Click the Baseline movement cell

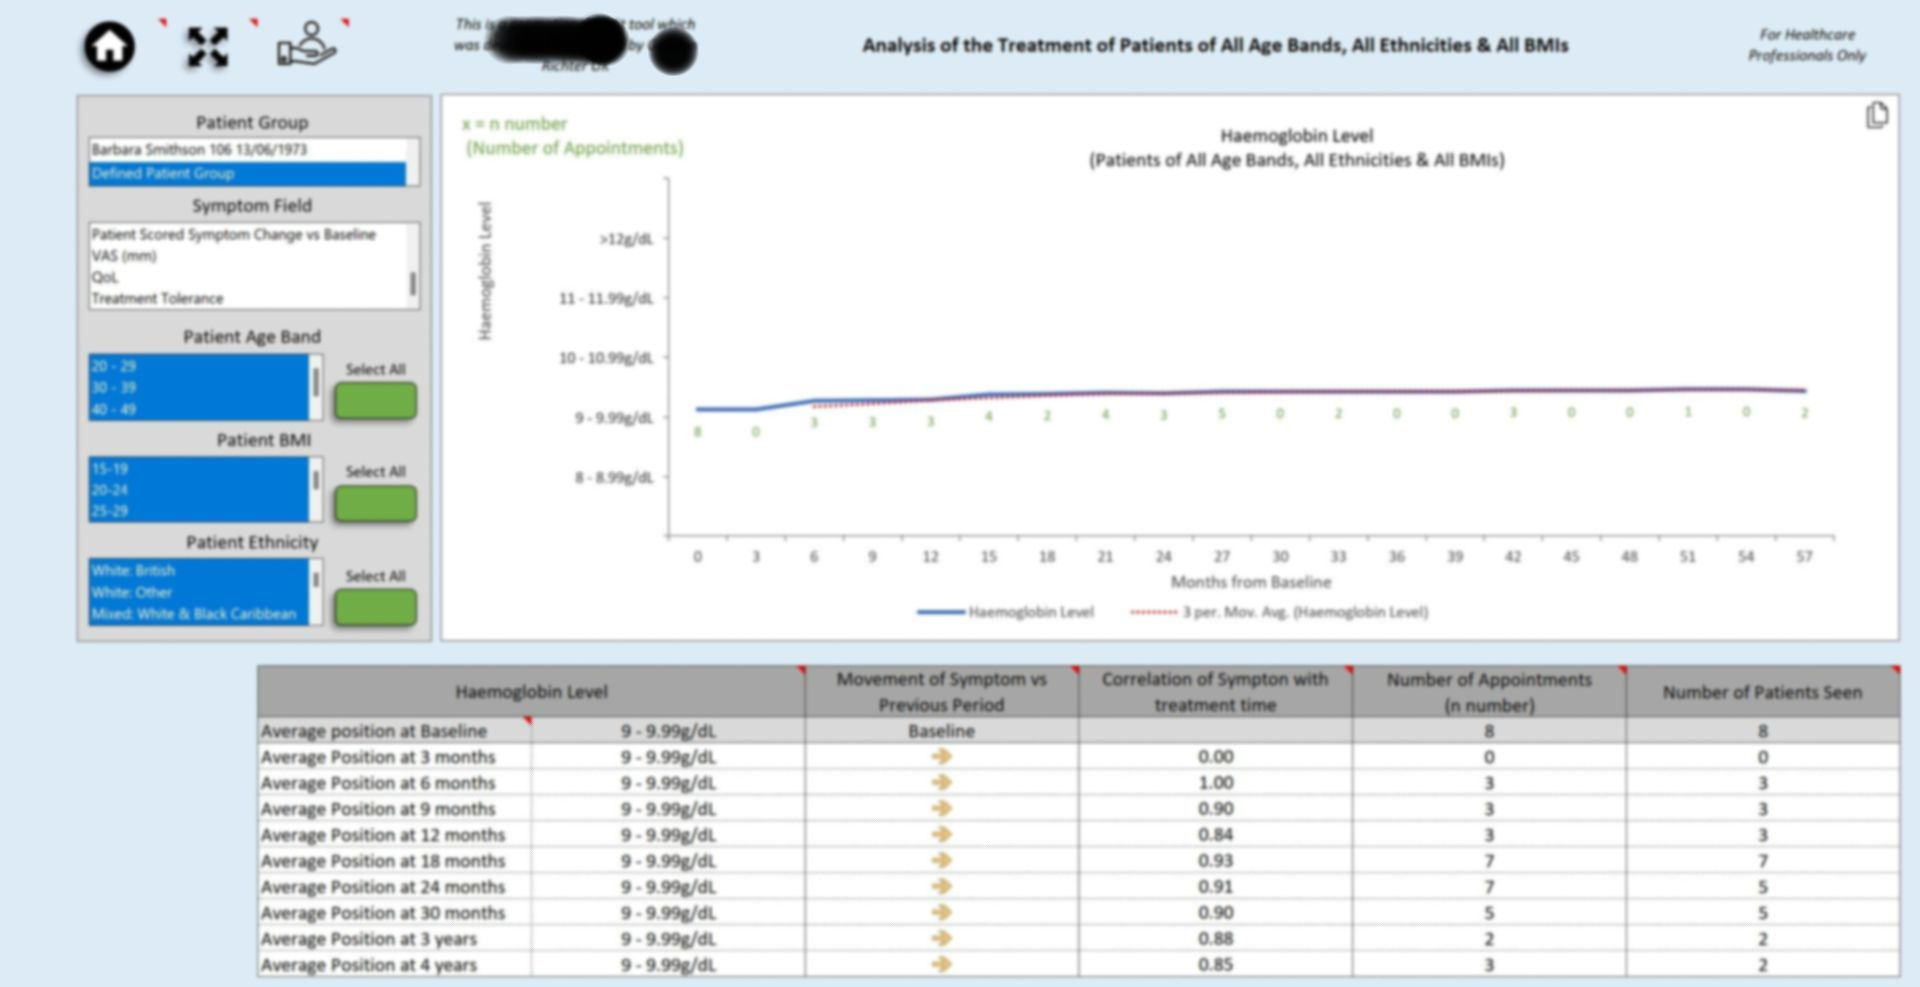(941, 731)
